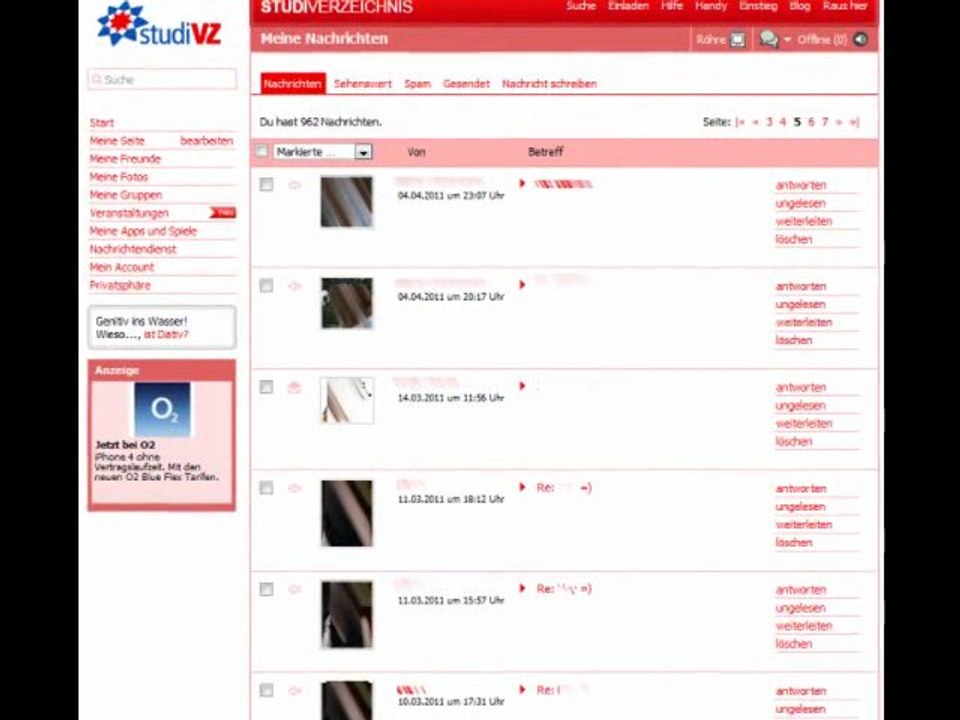Click read-status icon of 10.03.2011 17:31 message
This screenshot has height=720, width=960.
[294, 691]
